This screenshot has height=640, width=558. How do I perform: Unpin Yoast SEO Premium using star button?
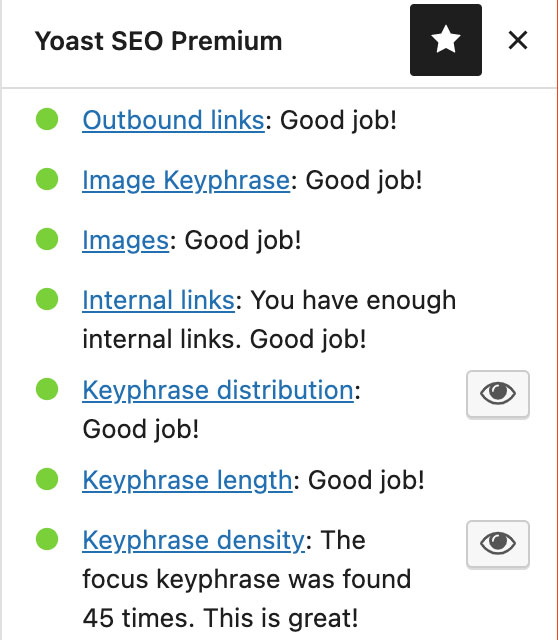point(446,40)
